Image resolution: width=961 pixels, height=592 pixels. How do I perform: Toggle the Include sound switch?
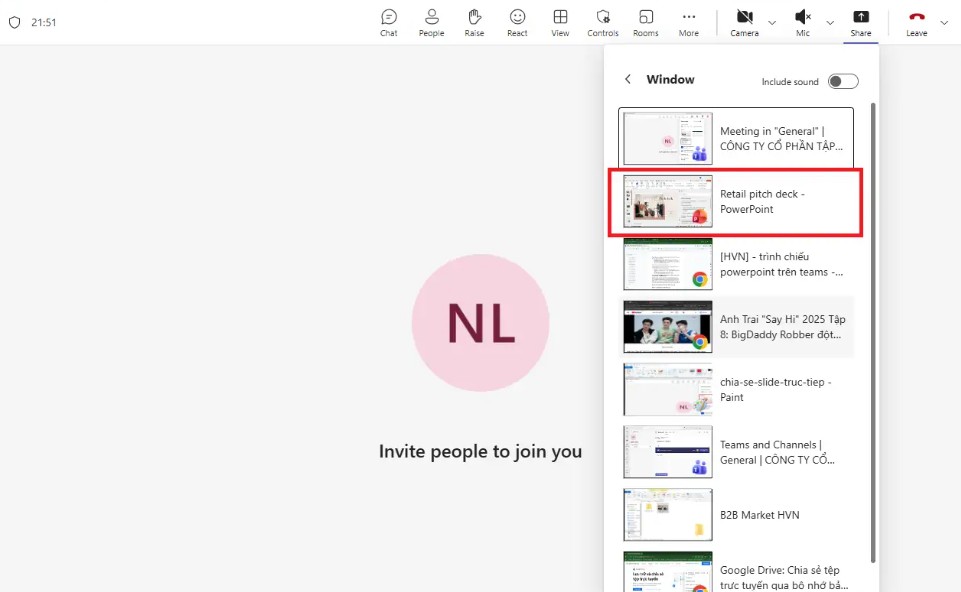(x=842, y=82)
